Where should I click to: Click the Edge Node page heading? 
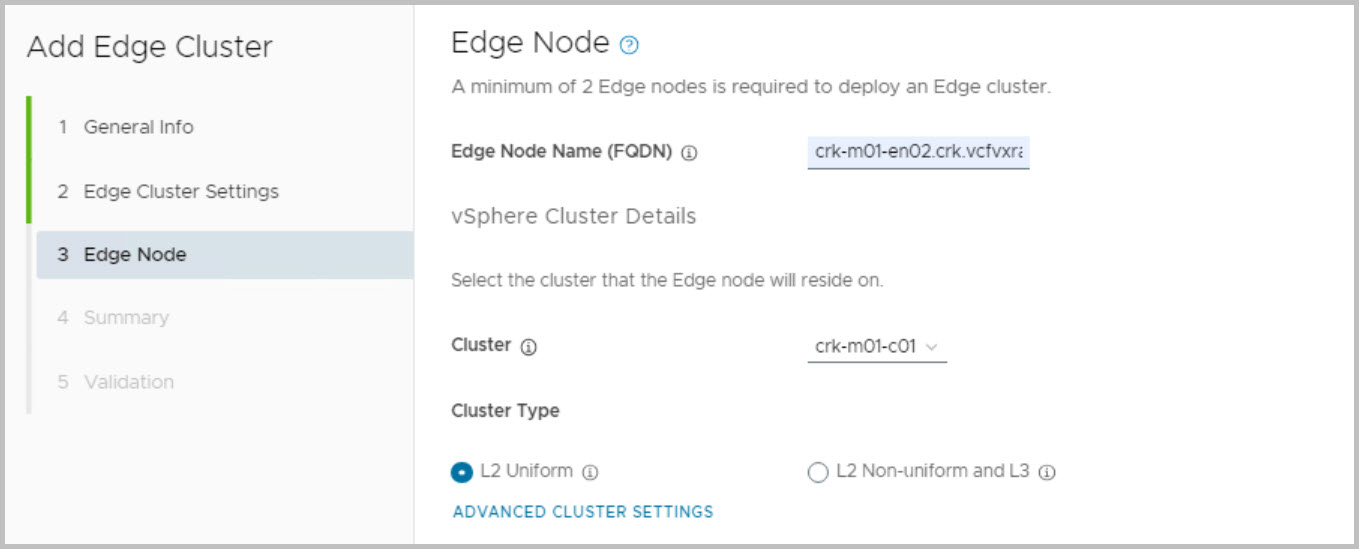pyautogui.click(x=530, y=43)
